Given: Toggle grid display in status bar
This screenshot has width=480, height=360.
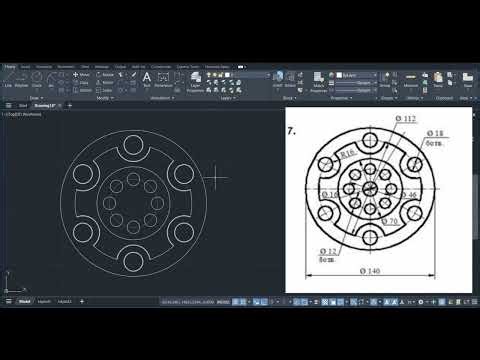Looking at the screenshot, I should click(x=236, y=302).
